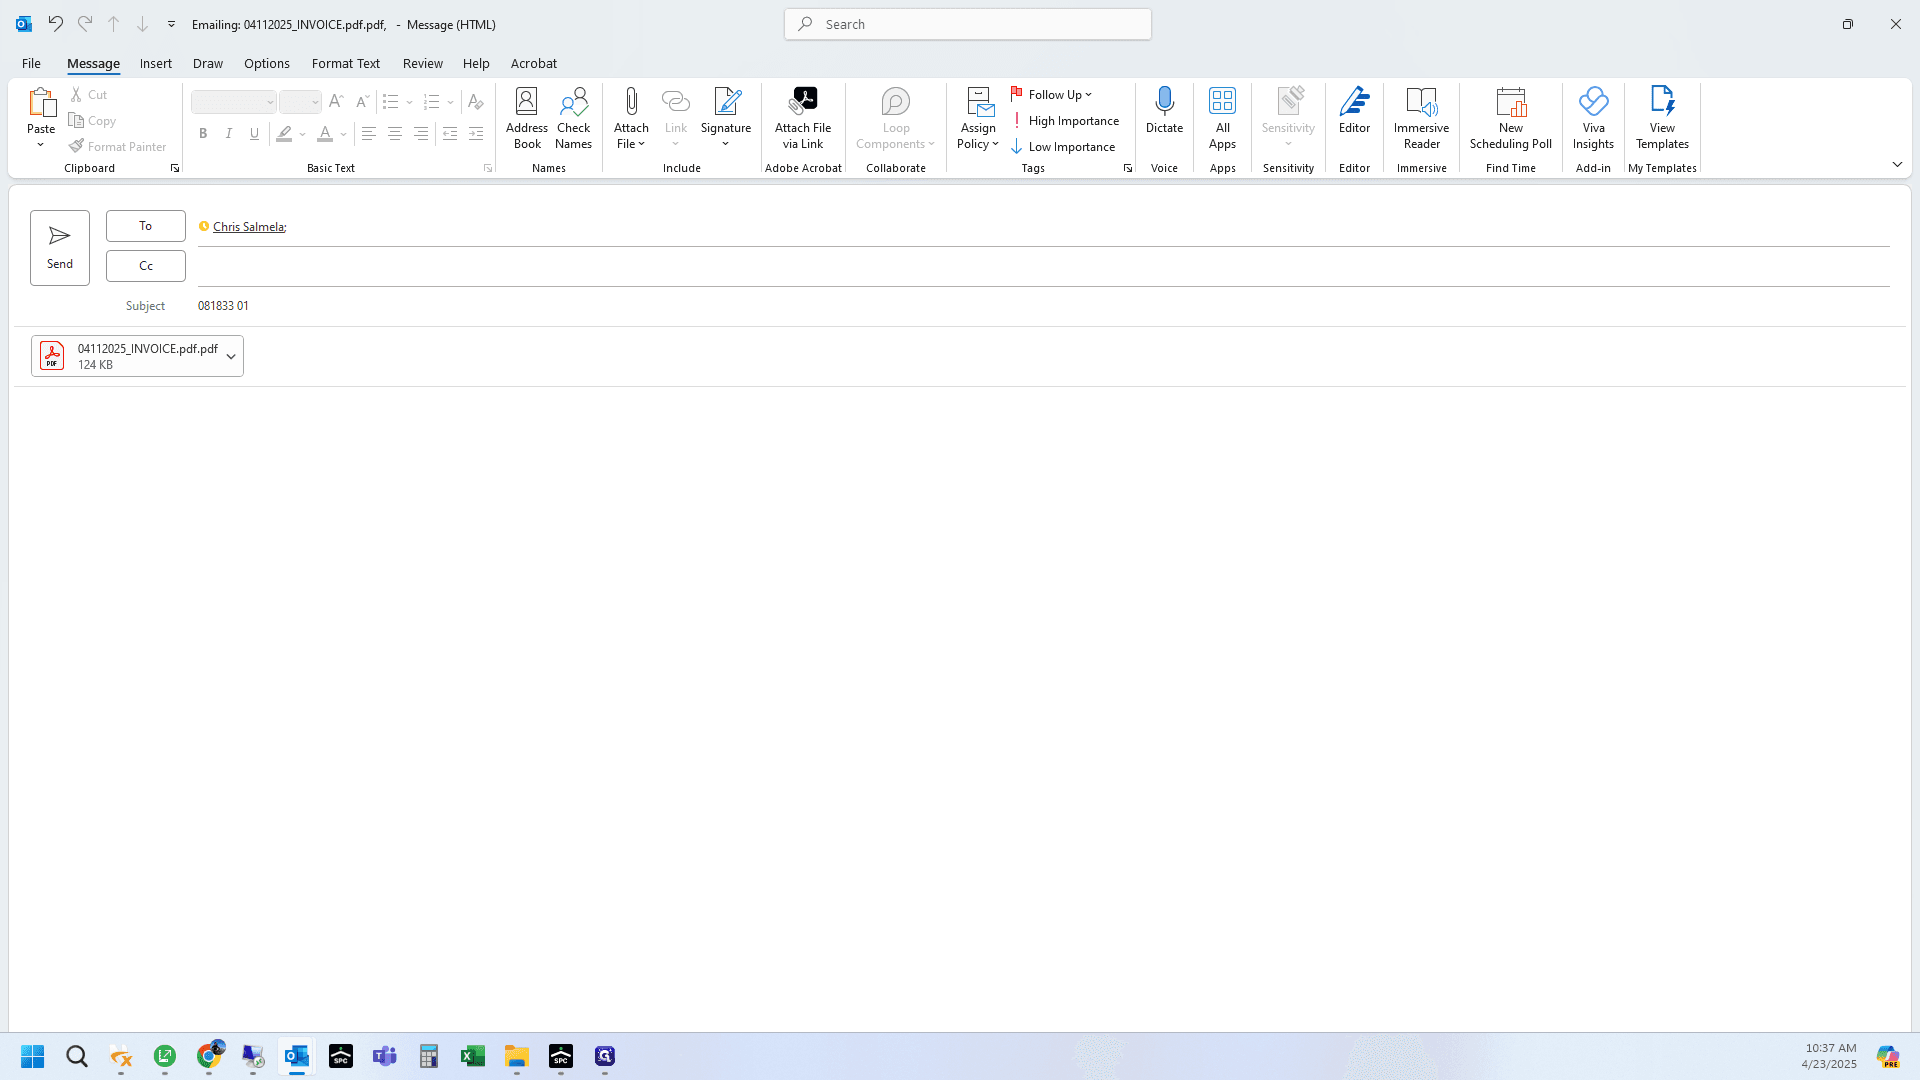
Task: Switch to the Insert tab
Action: [x=156, y=63]
